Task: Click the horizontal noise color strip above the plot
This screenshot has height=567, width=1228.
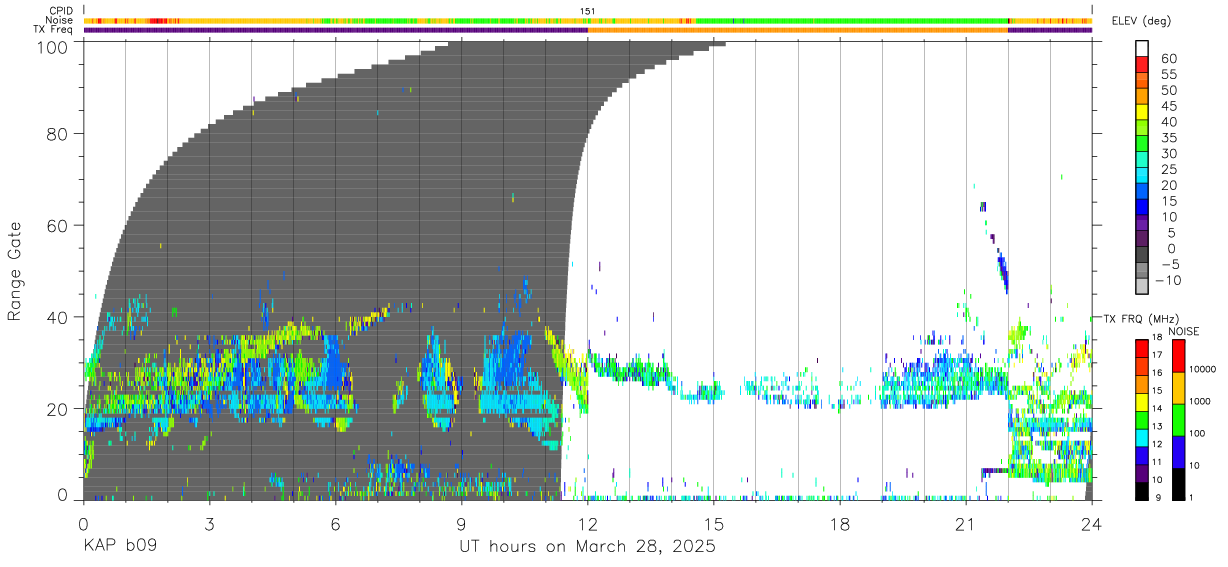Action: click(x=587, y=20)
